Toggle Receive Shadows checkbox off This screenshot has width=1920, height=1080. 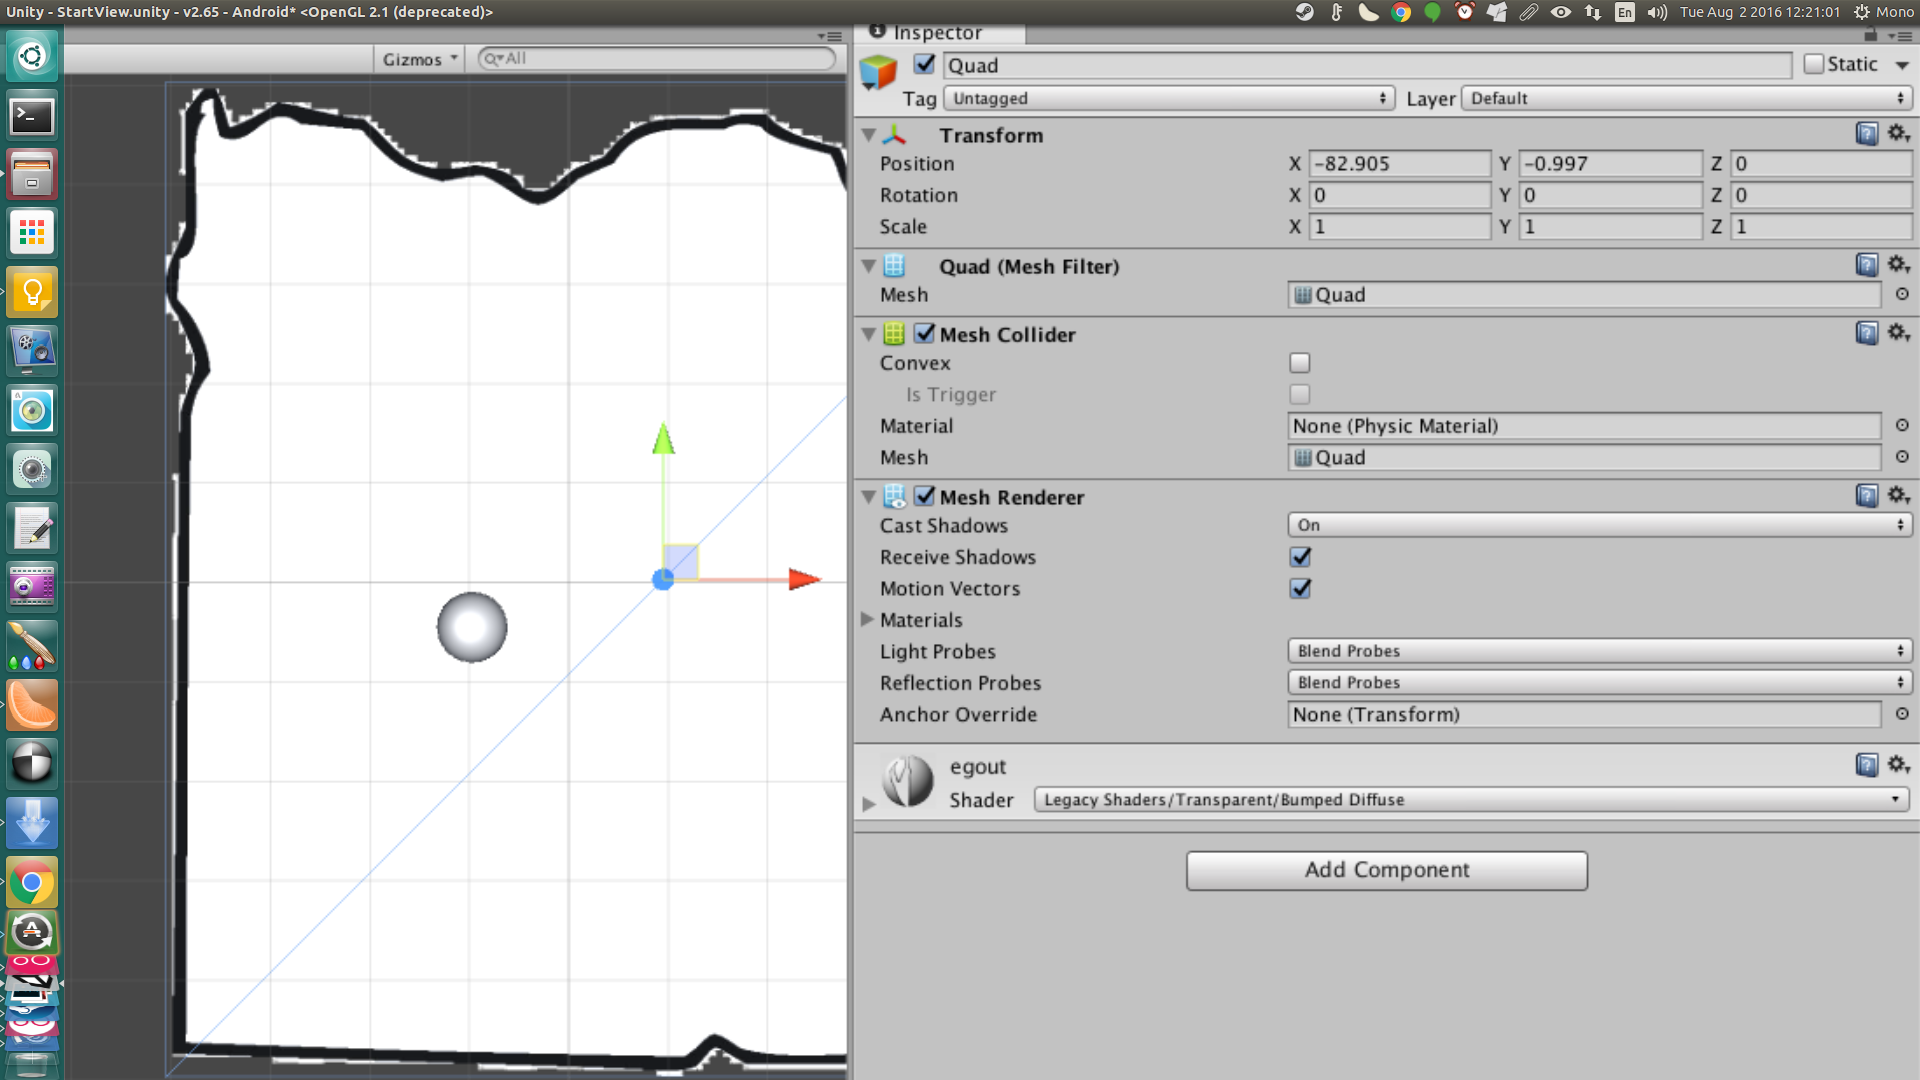1300,555
